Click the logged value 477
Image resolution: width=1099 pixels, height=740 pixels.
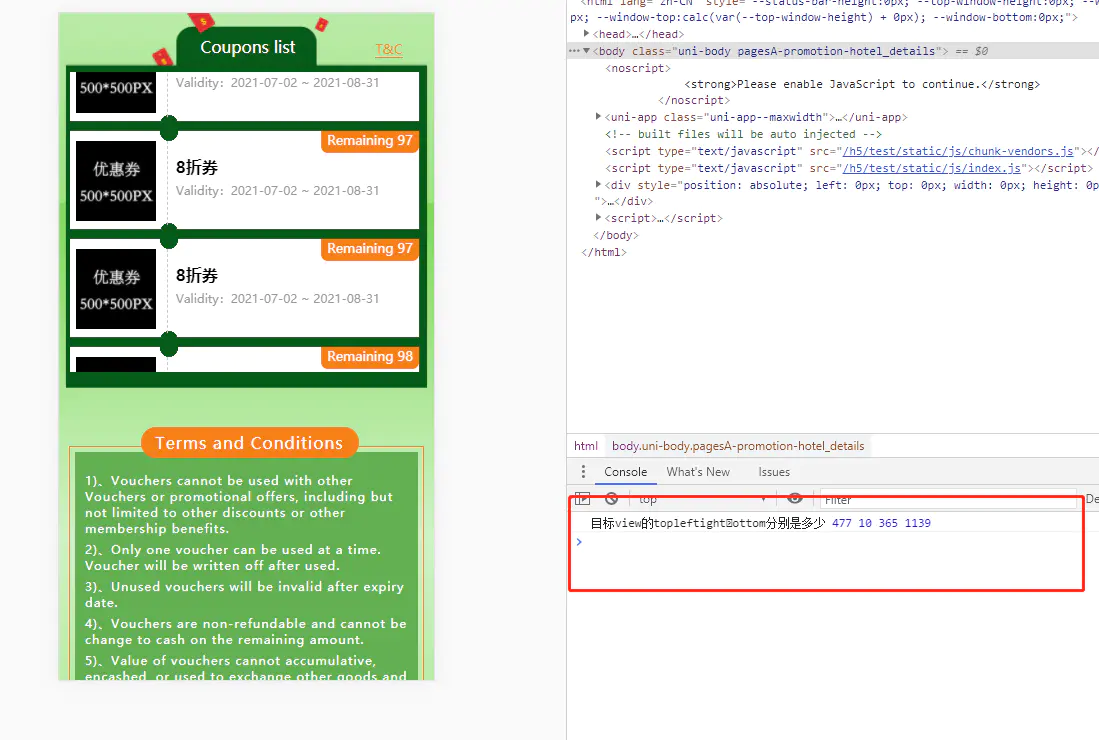842,523
